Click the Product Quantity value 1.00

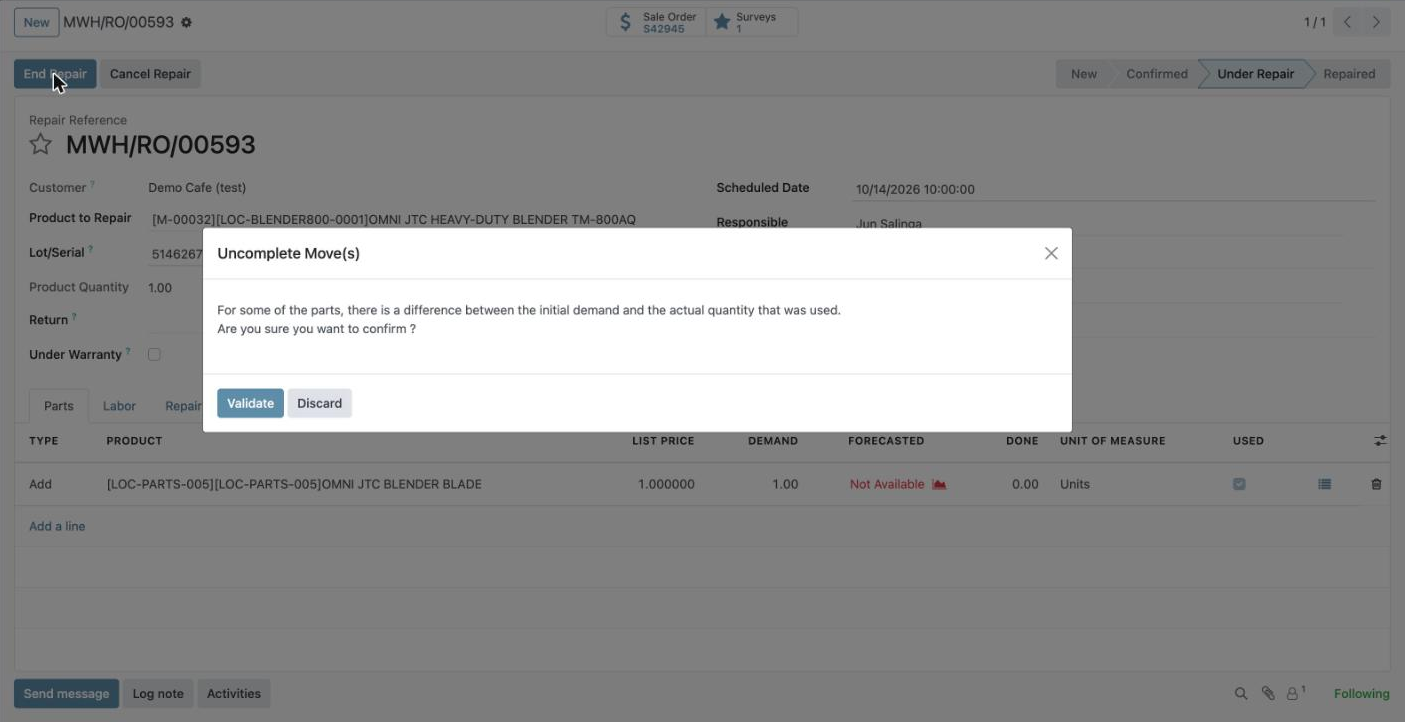point(160,287)
